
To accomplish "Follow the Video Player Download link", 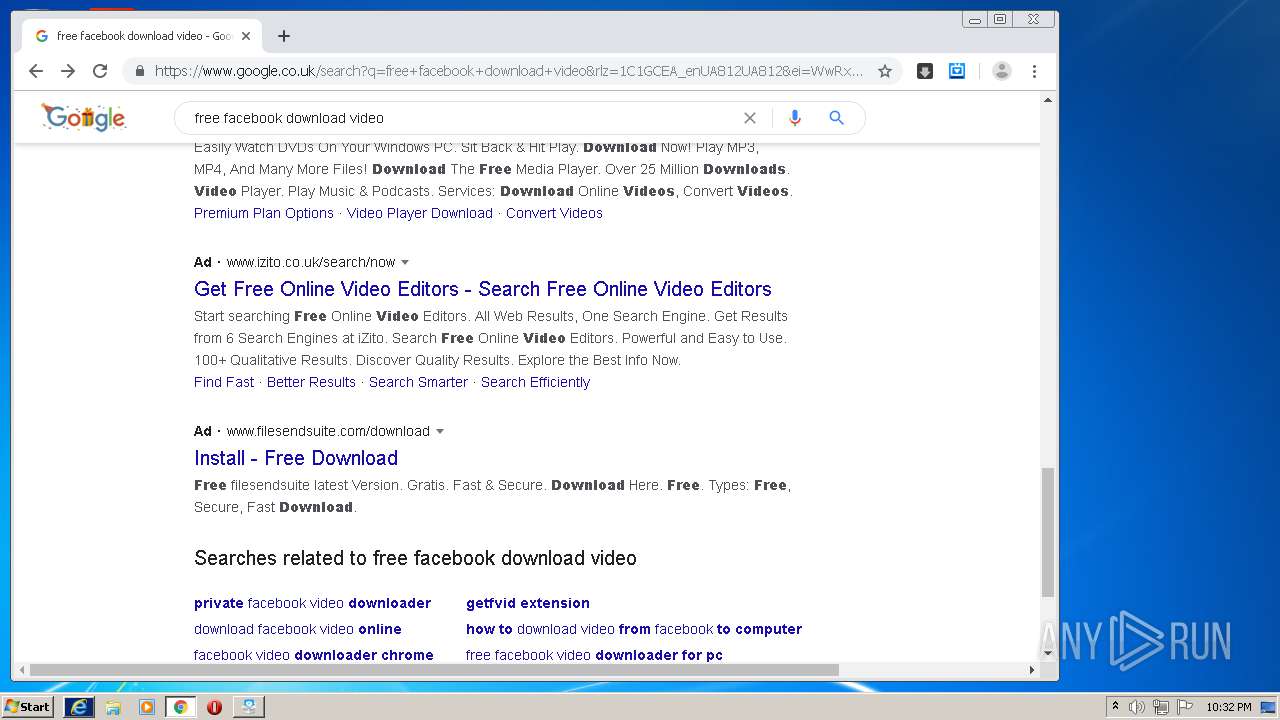I will [420, 213].
